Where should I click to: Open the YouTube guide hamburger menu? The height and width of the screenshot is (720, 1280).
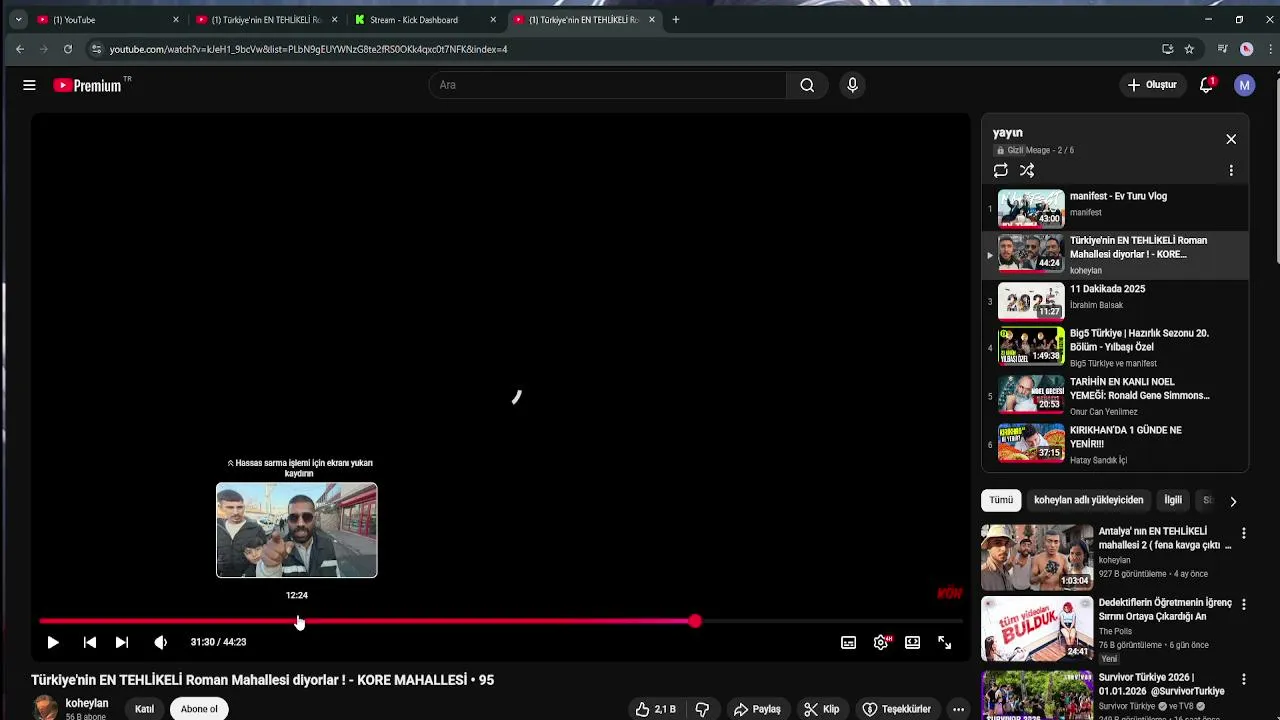29,85
